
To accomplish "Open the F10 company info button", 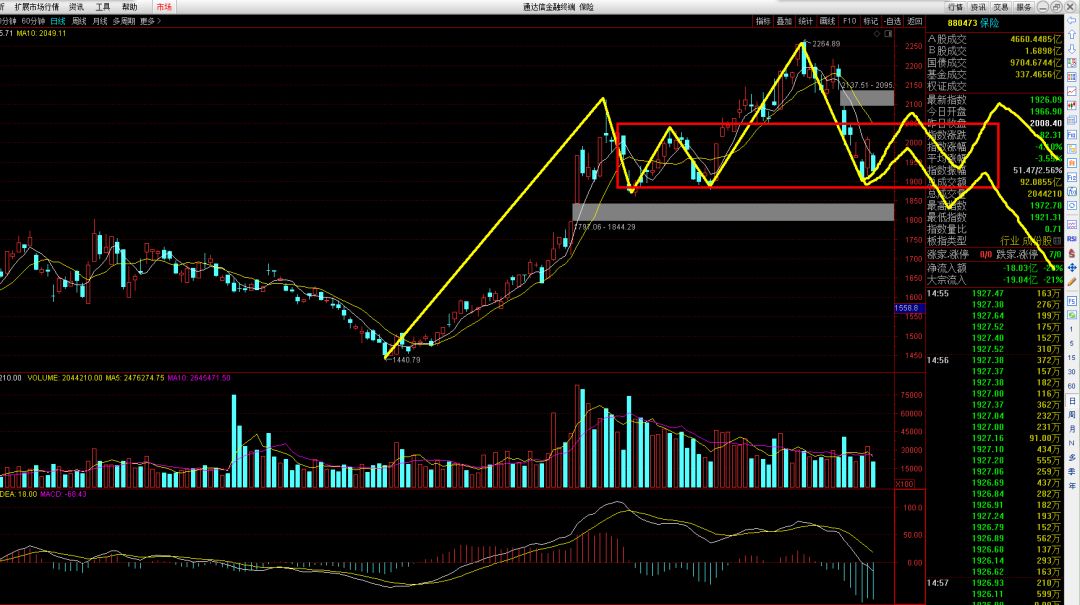I will coord(849,21).
